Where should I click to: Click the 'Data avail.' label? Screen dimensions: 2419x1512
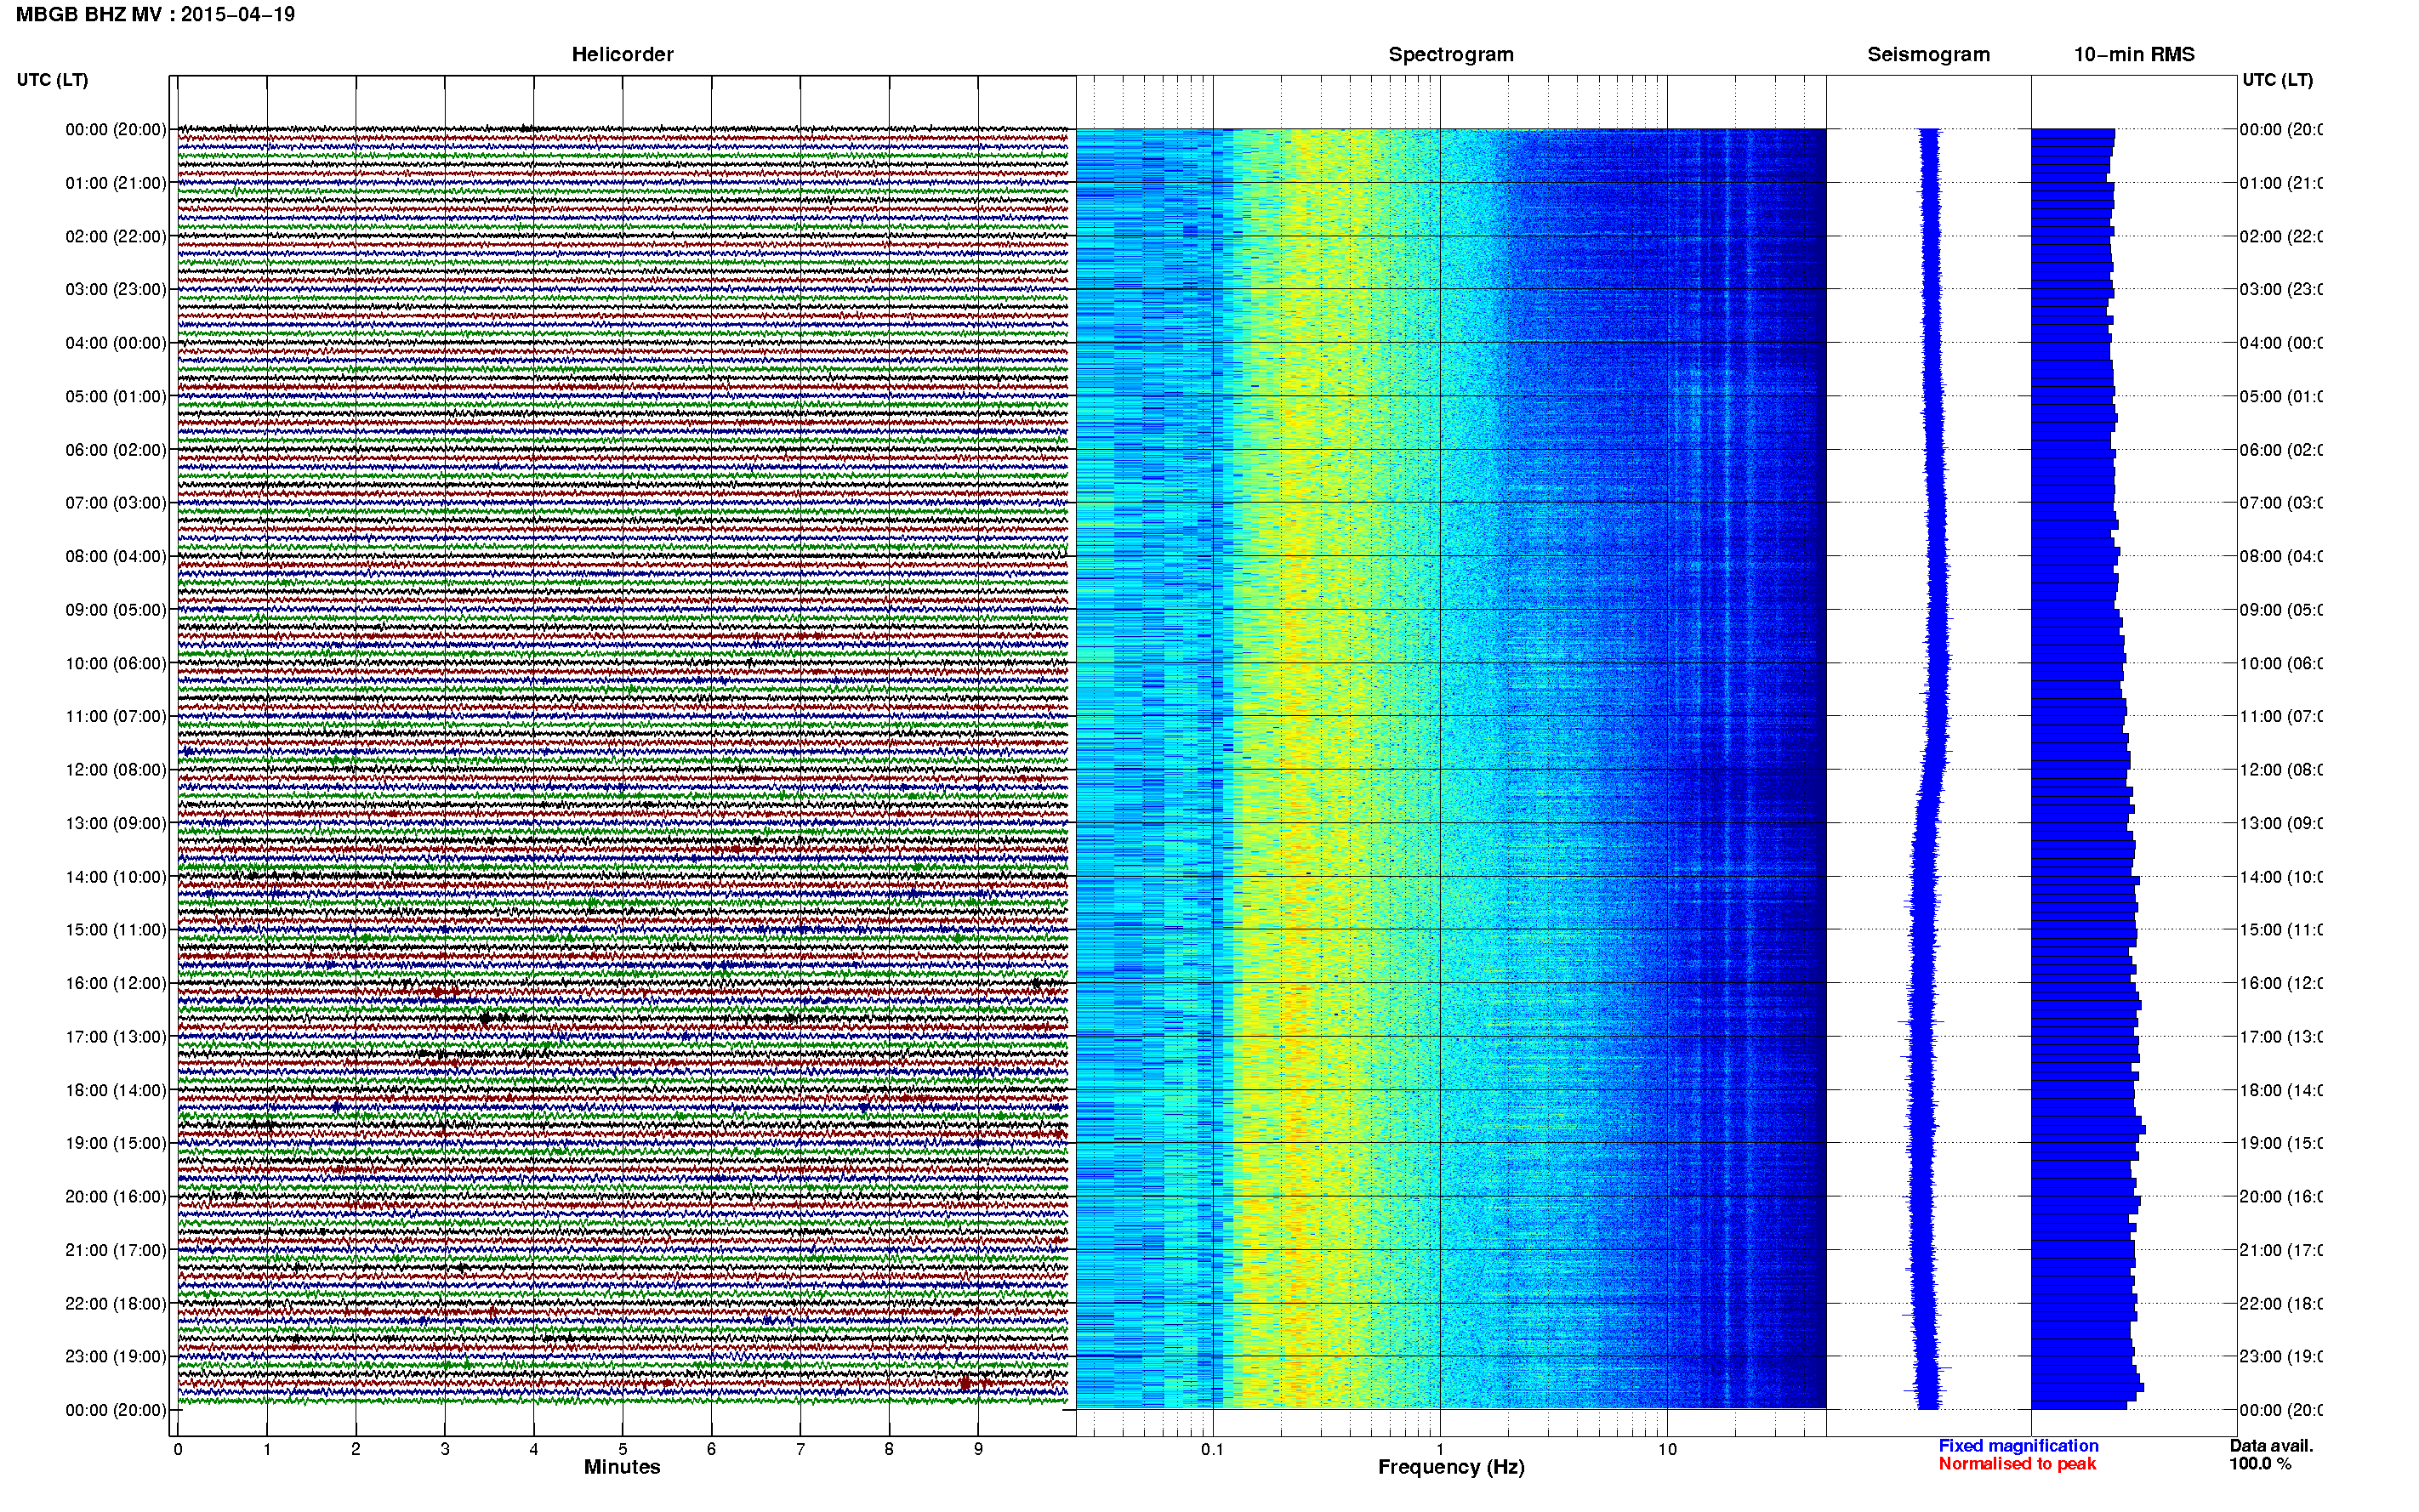click(x=2271, y=1446)
